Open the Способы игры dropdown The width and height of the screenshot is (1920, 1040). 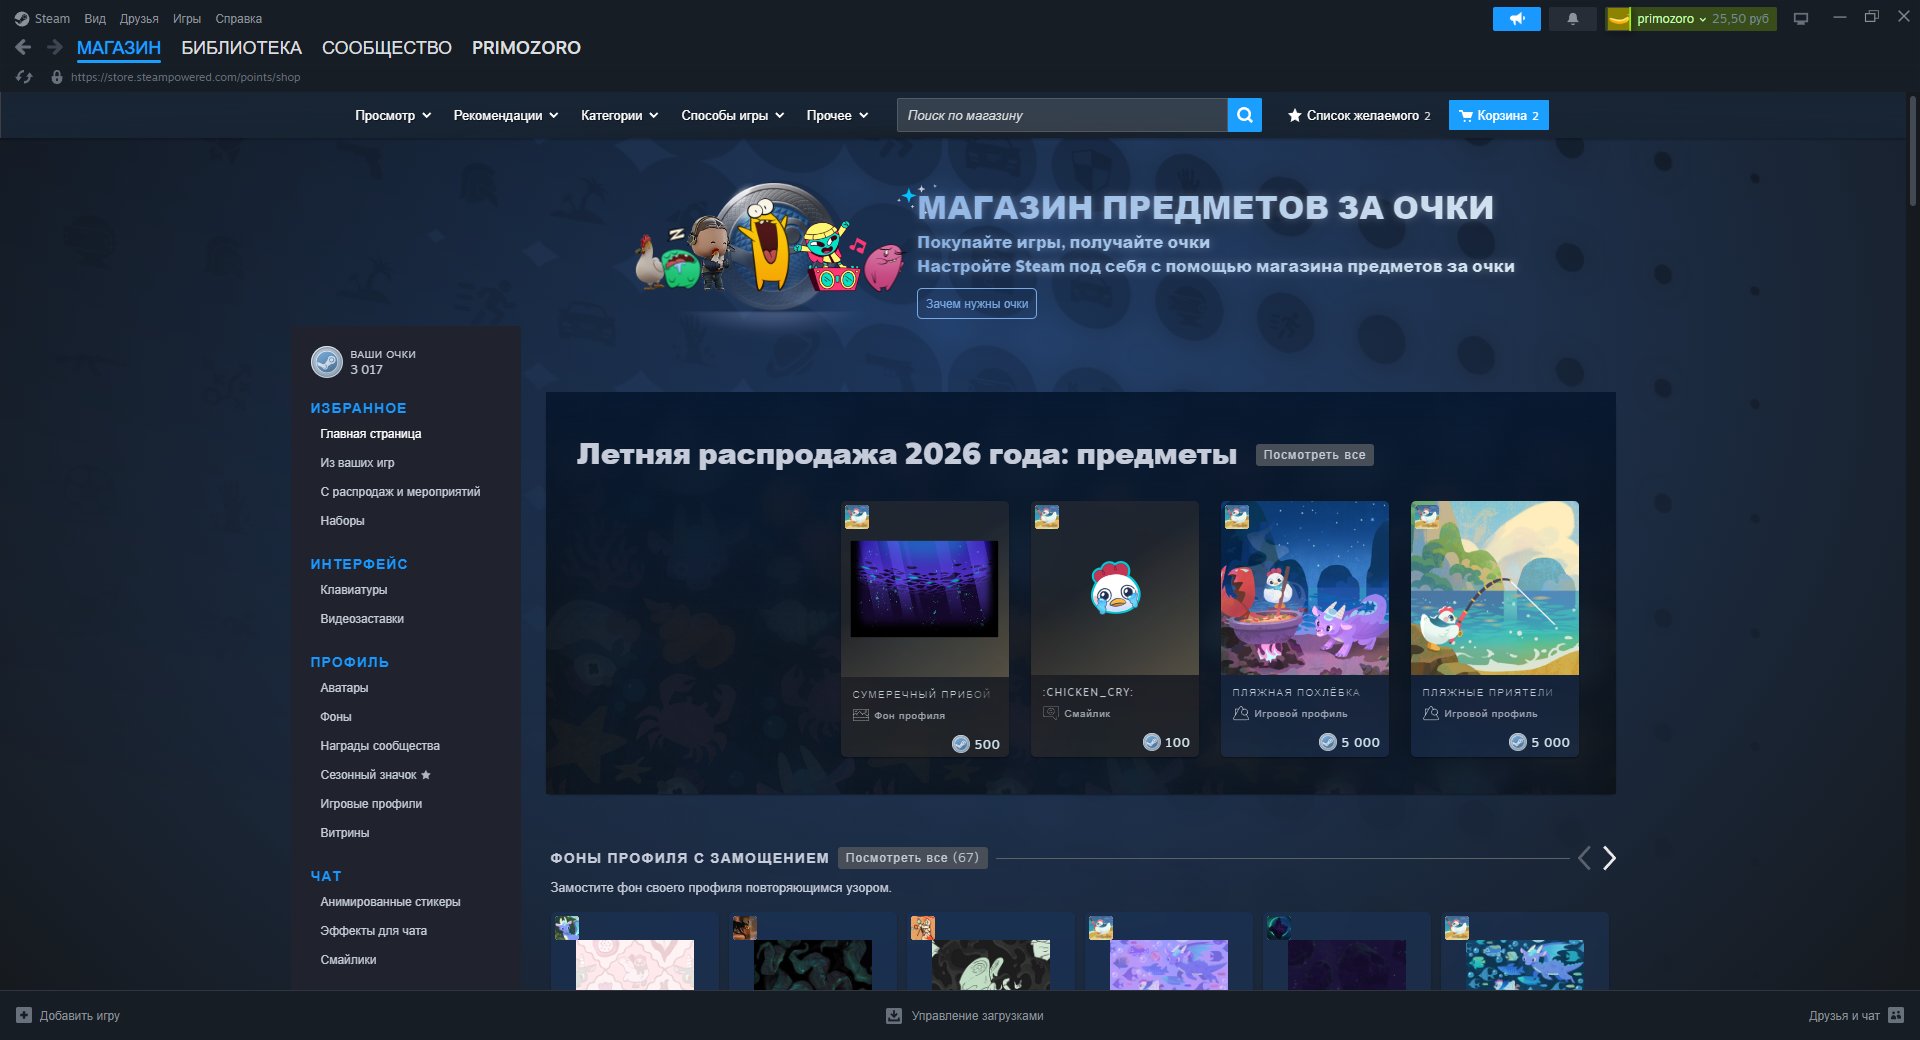pos(733,115)
